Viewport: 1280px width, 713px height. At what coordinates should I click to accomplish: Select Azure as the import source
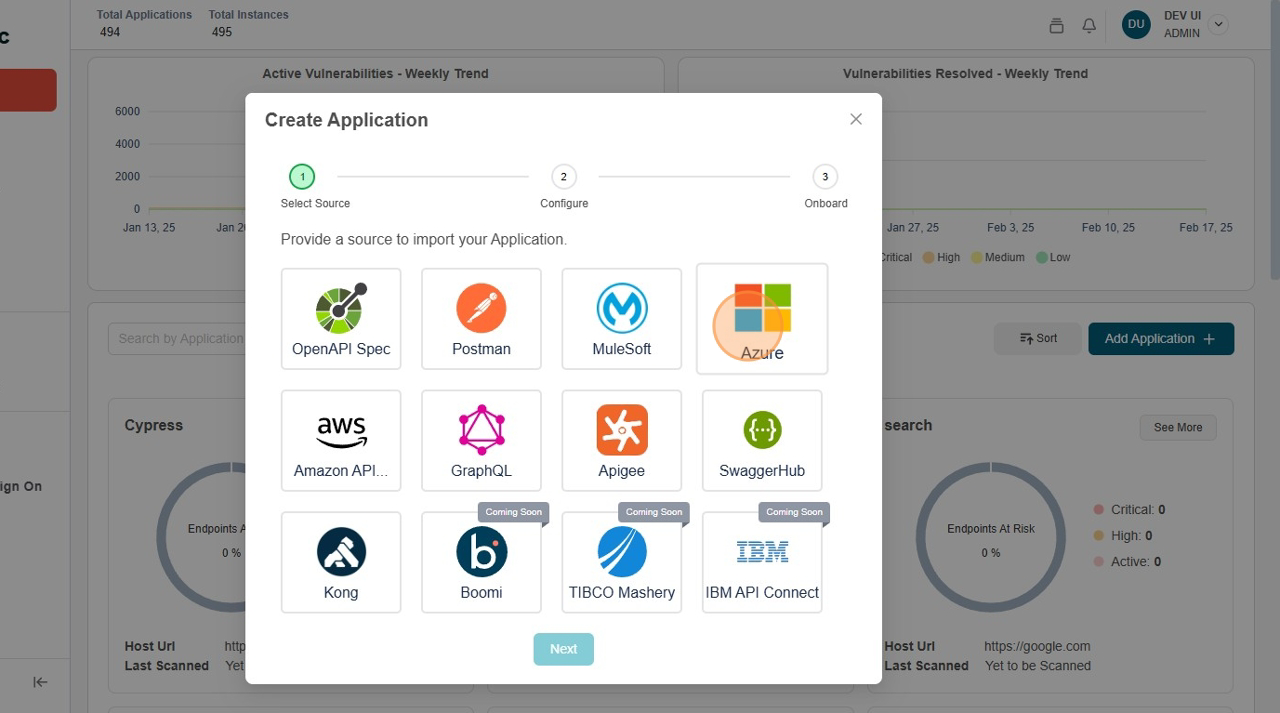(761, 318)
